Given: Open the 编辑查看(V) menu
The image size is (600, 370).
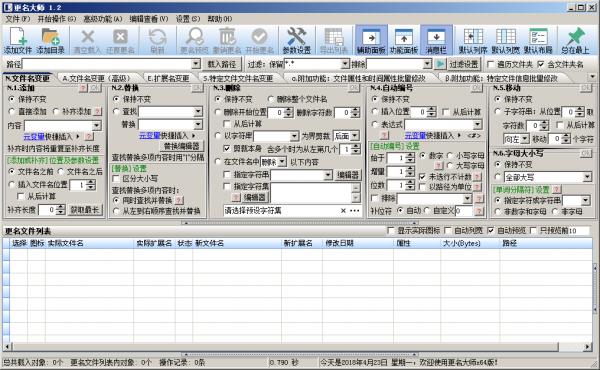Looking at the screenshot, I should coord(148,19).
